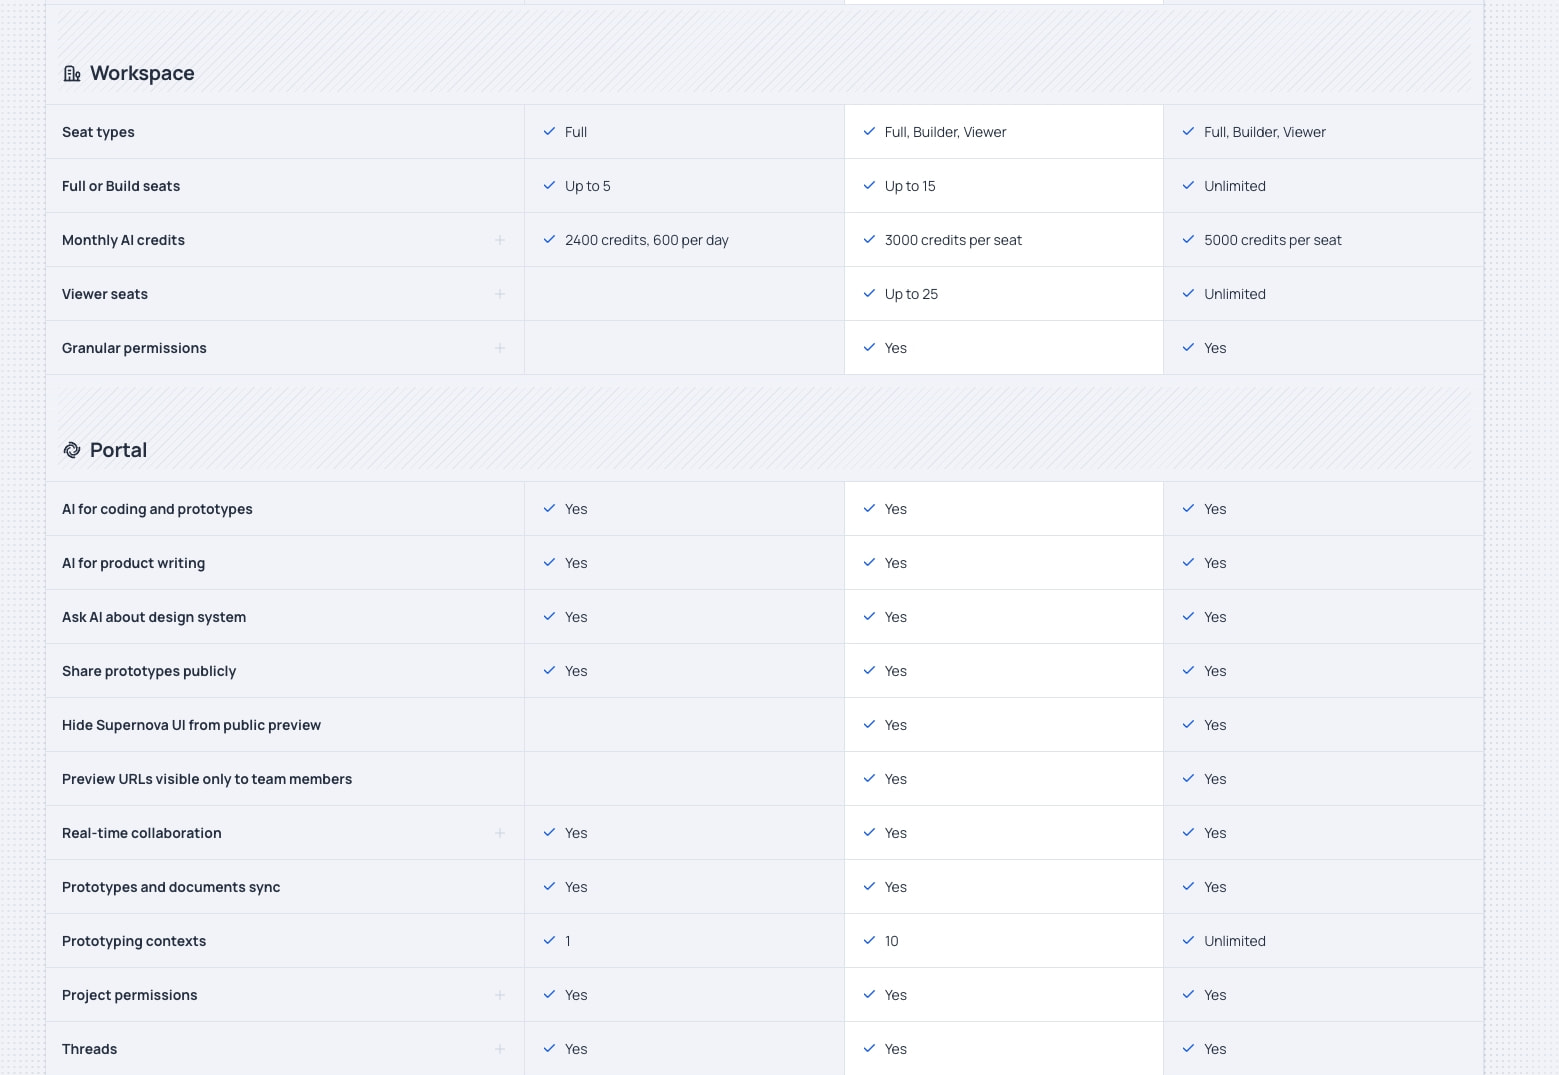Expand Real-time collaboration plus icon
The image size is (1559, 1075).
pyautogui.click(x=500, y=833)
